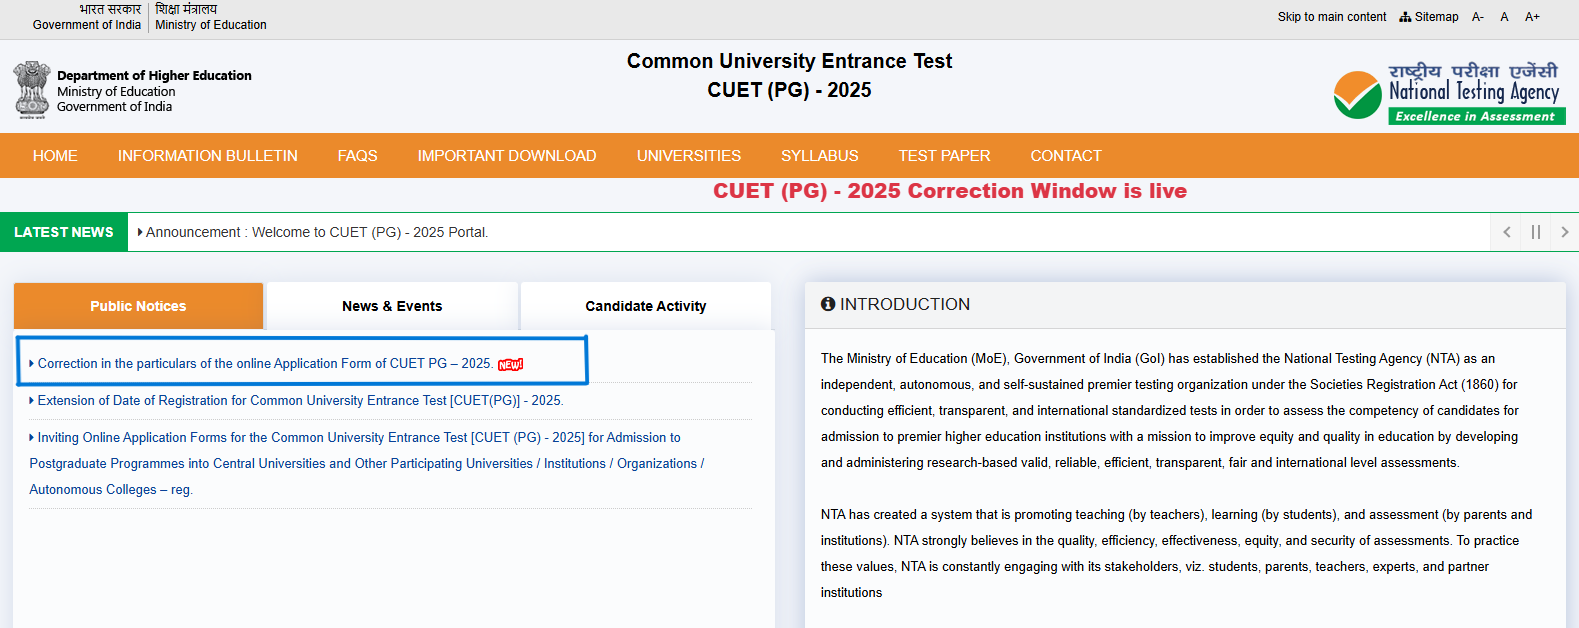1579x628 pixels.
Task: Go to the Universities menu item
Action: 688,156
